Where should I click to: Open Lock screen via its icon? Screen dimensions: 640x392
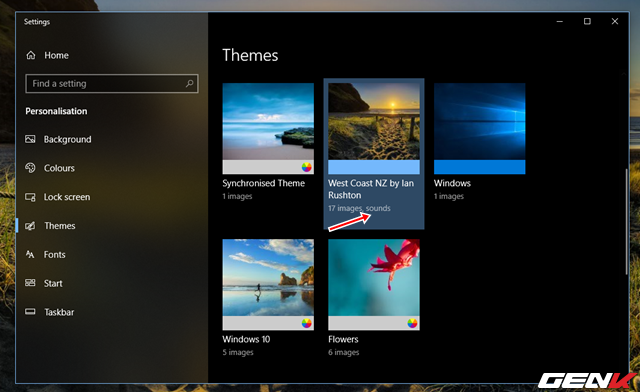point(30,197)
